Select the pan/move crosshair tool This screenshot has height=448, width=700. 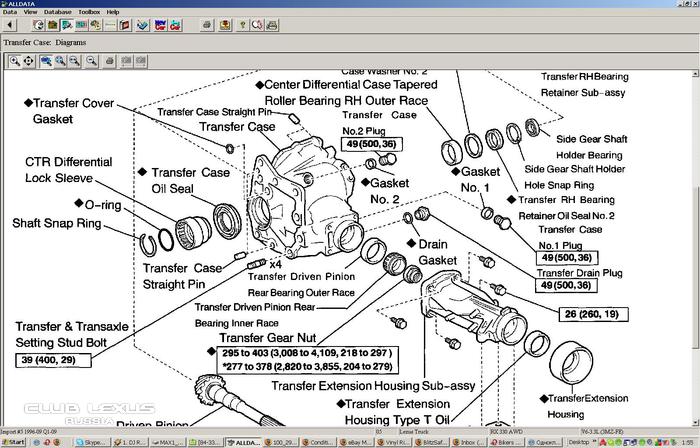point(29,61)
